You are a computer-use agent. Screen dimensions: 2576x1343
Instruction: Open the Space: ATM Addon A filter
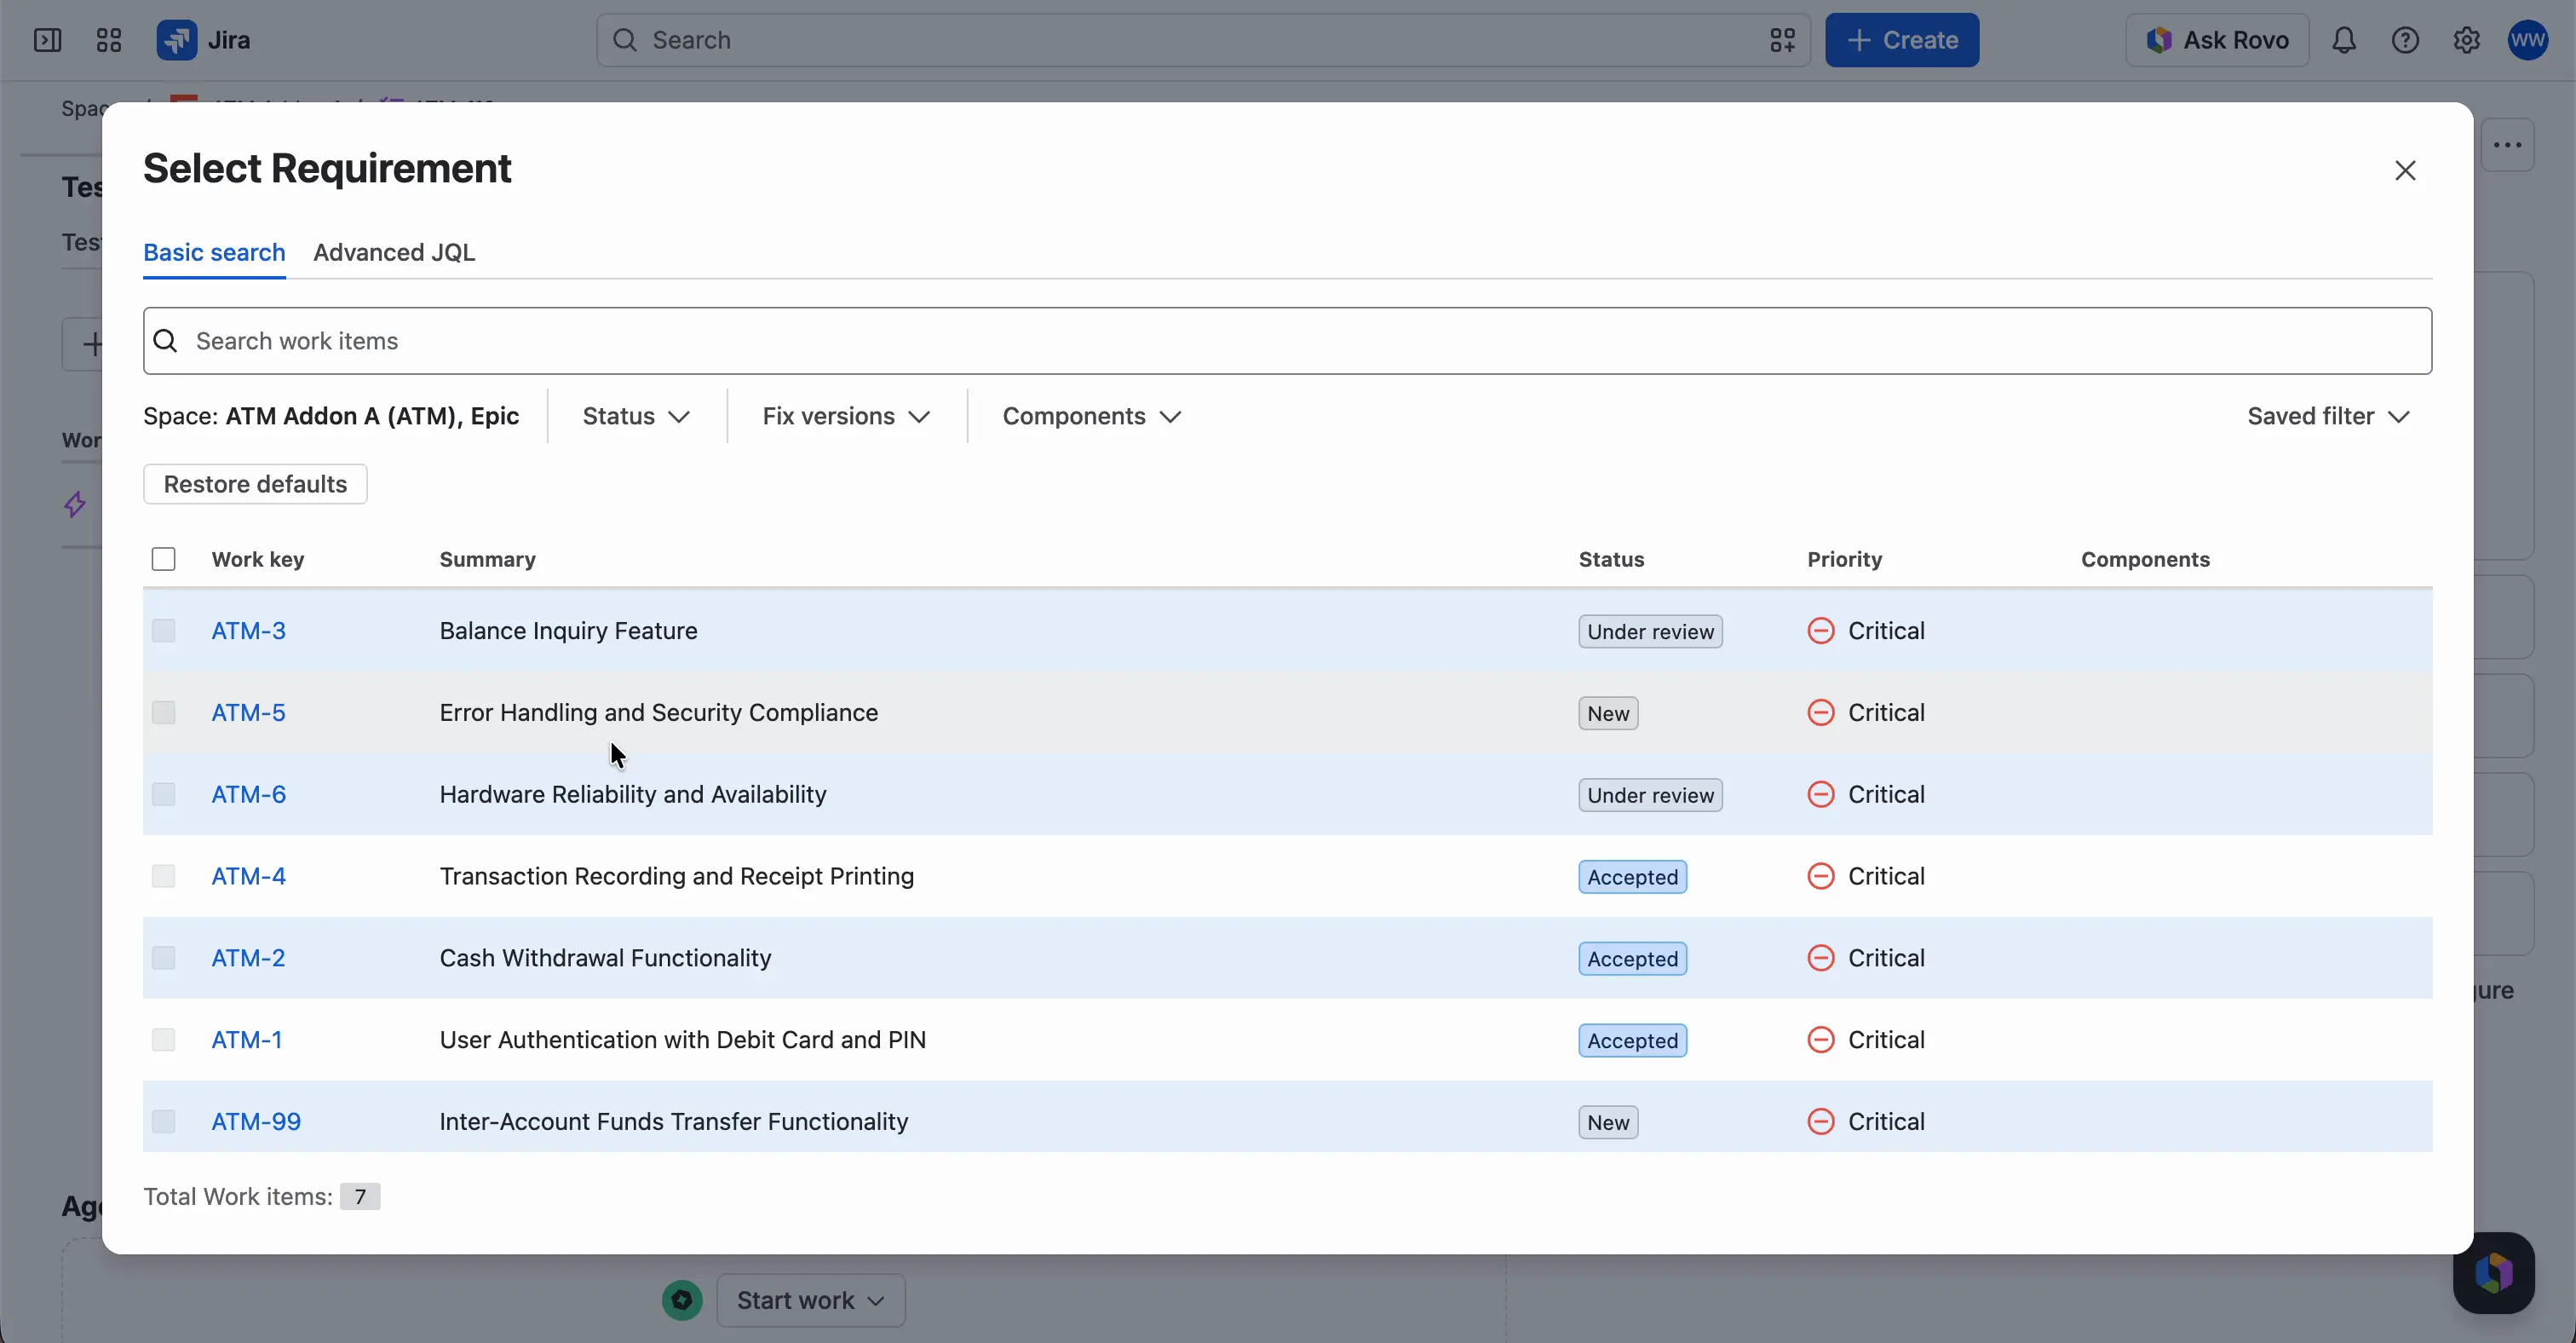tap(331, 416)
